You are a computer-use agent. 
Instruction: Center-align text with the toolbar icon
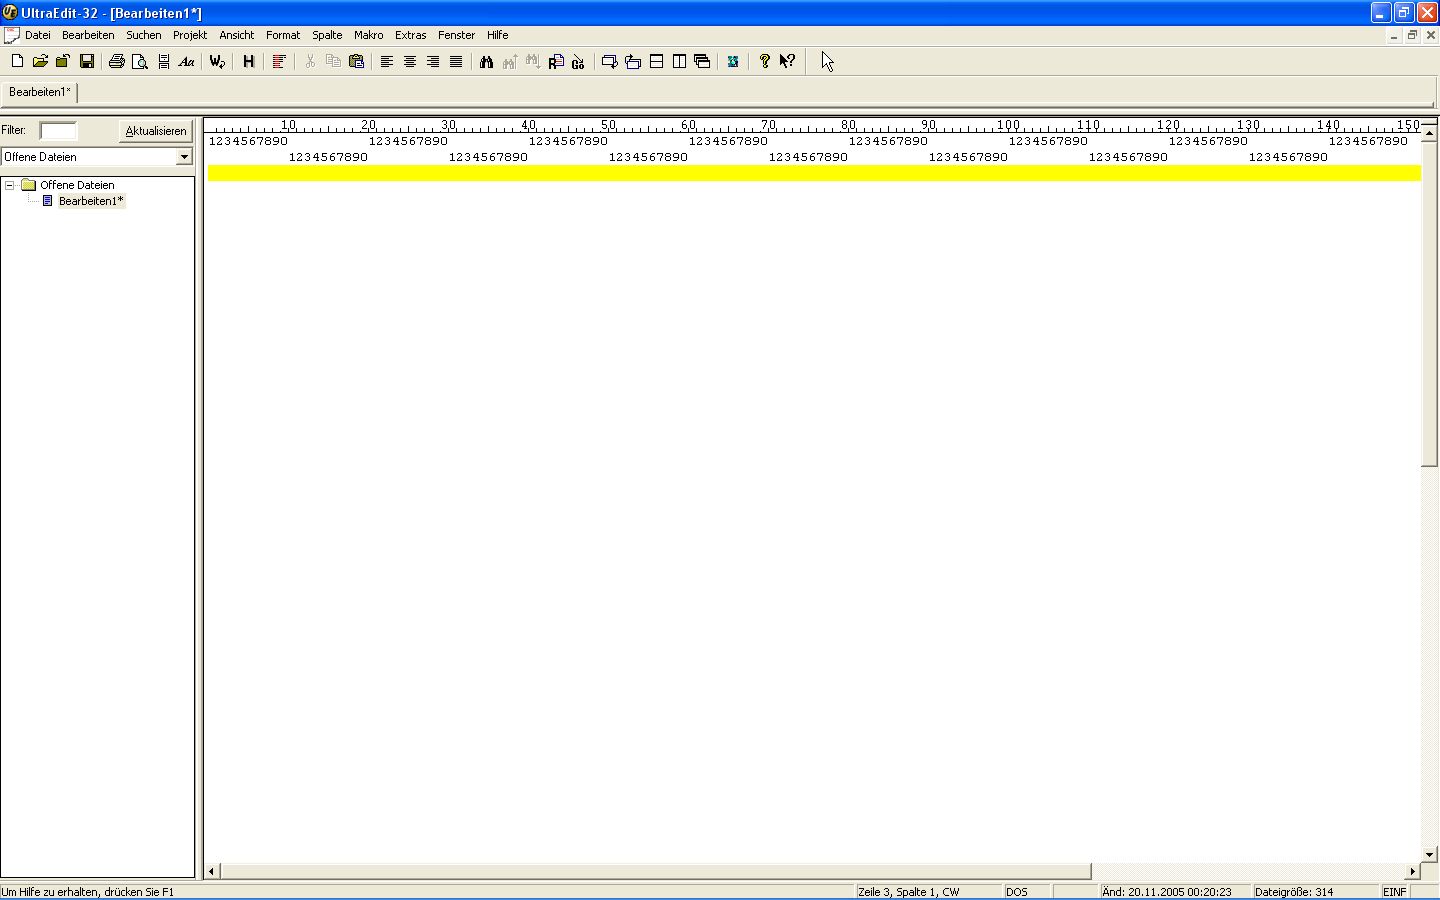coord(410,62)
